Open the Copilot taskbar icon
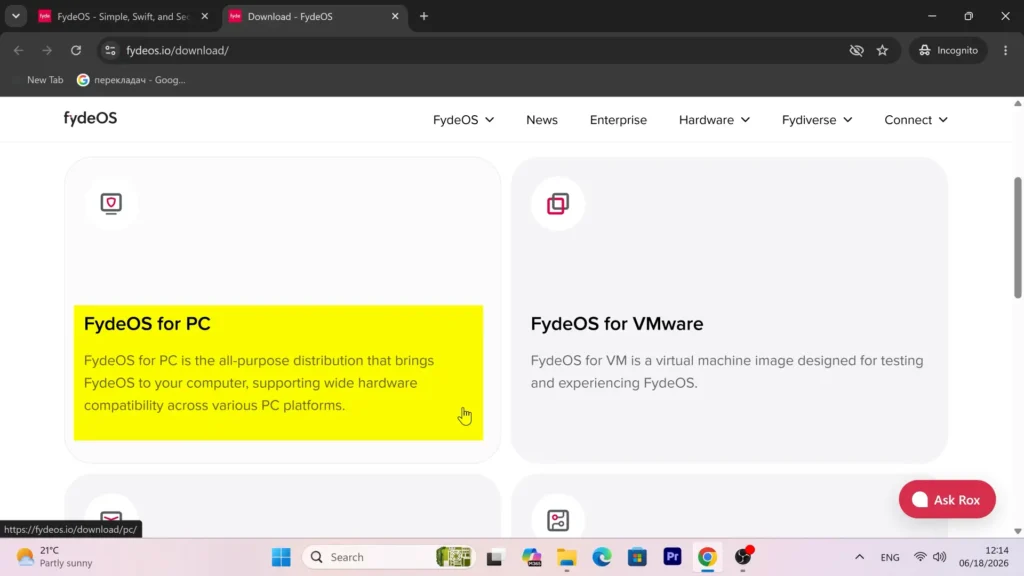Image resolution: width=1024 pixels, height=576 pixels. (532, 557)
